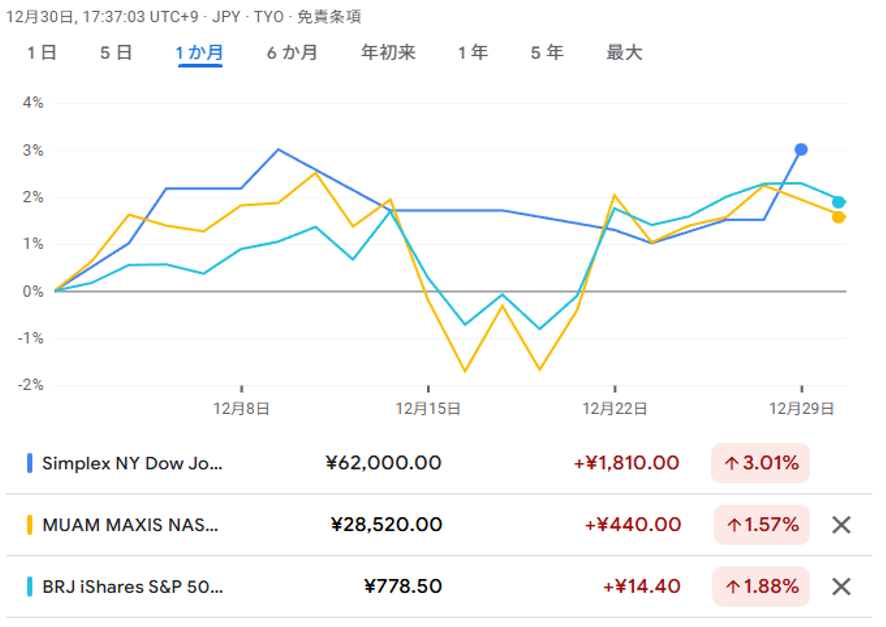Remove BRJ iShares S&P 500 comparison

(x=841, y=587)
